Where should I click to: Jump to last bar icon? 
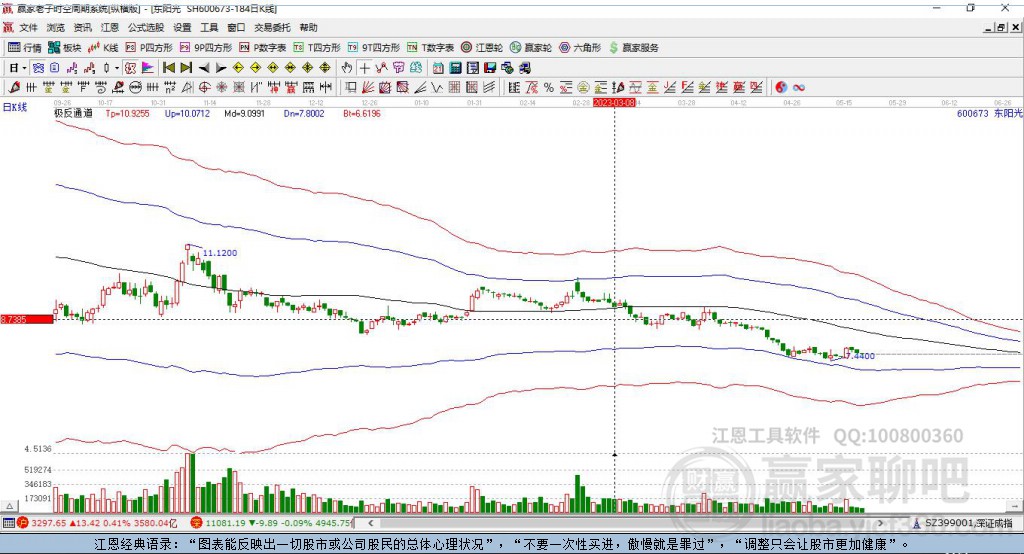[x=186, y=68]
